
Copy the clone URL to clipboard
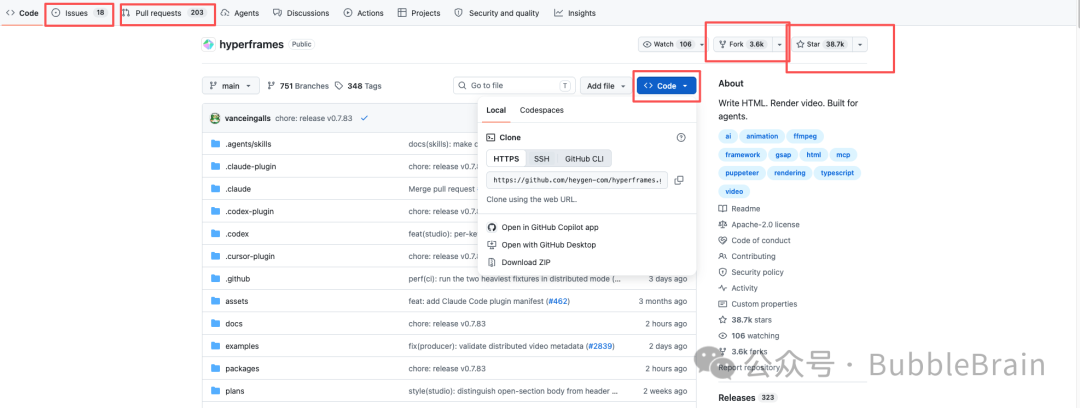point(678,181)
